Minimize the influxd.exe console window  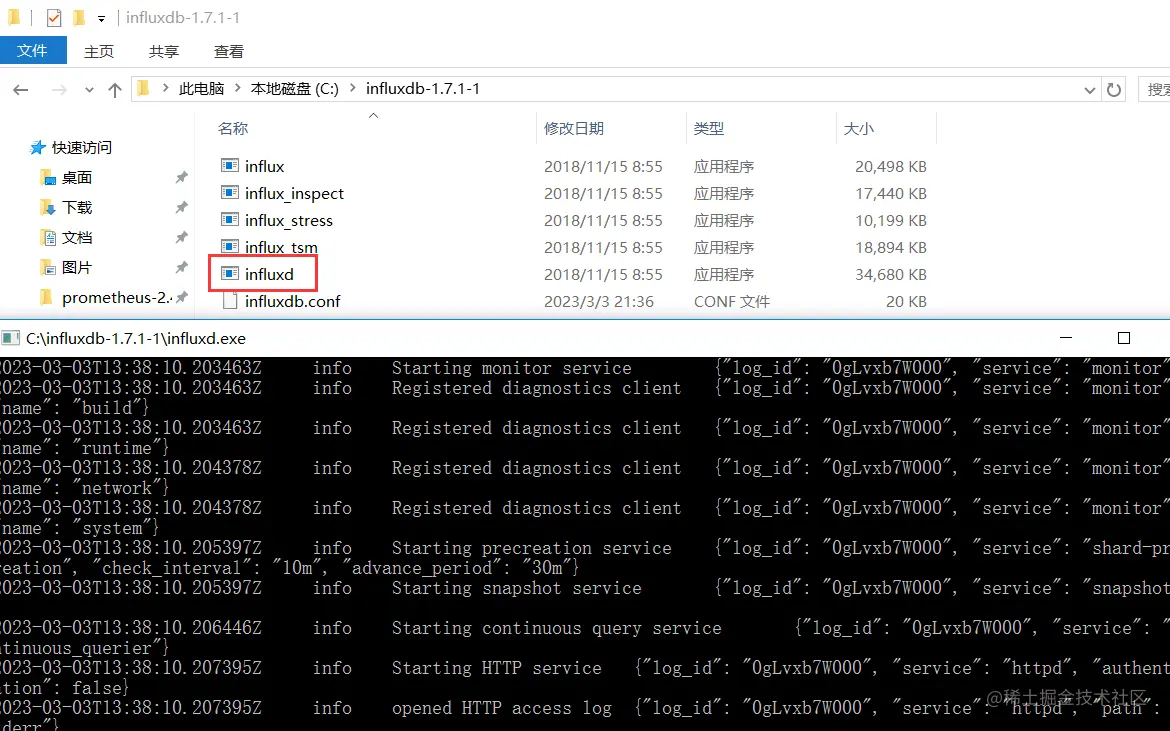coord(1066,338)
